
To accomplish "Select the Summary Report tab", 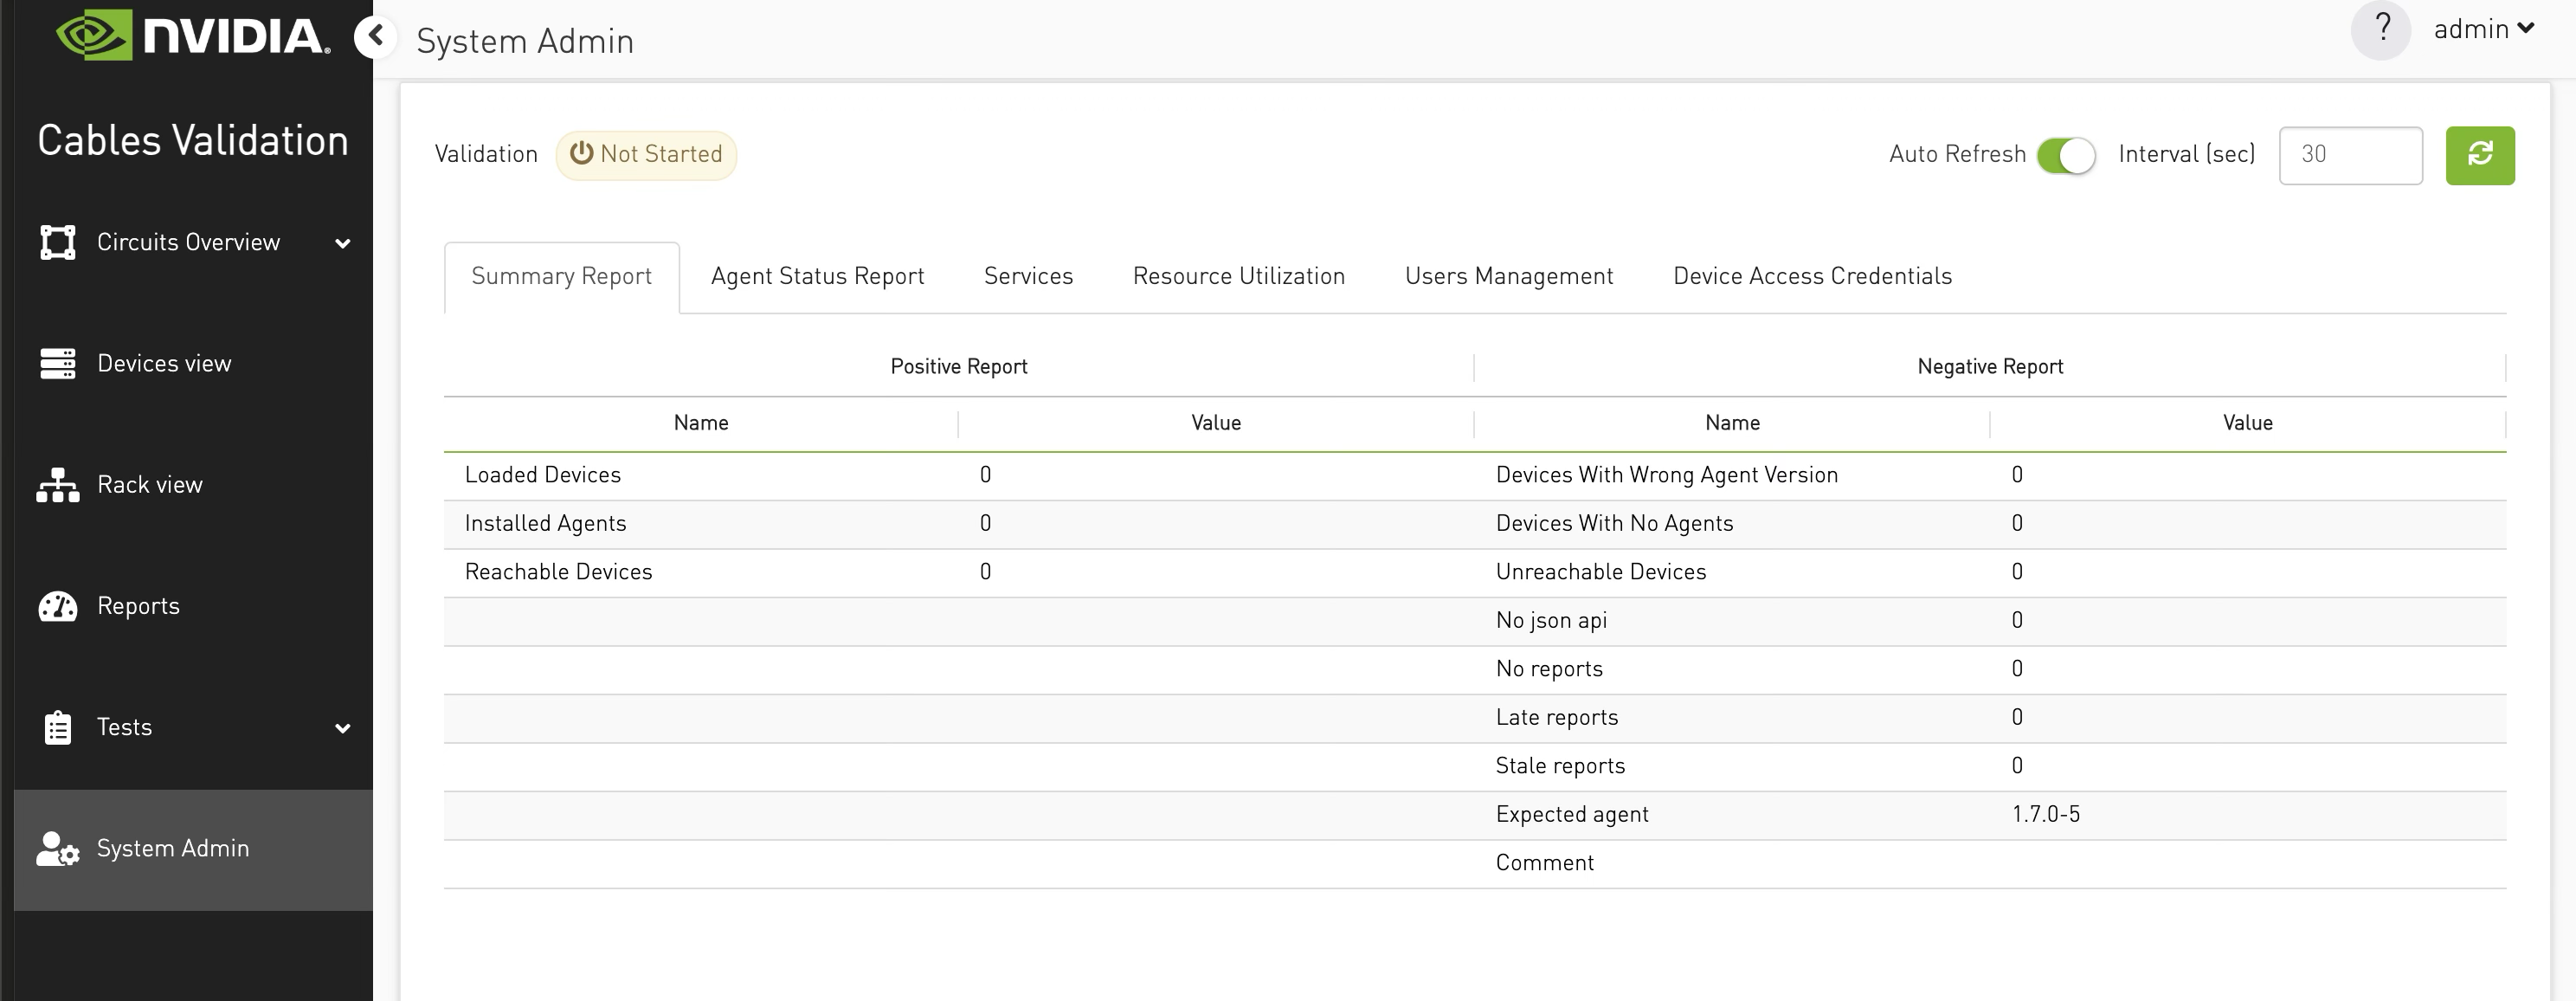I will 561,277.
